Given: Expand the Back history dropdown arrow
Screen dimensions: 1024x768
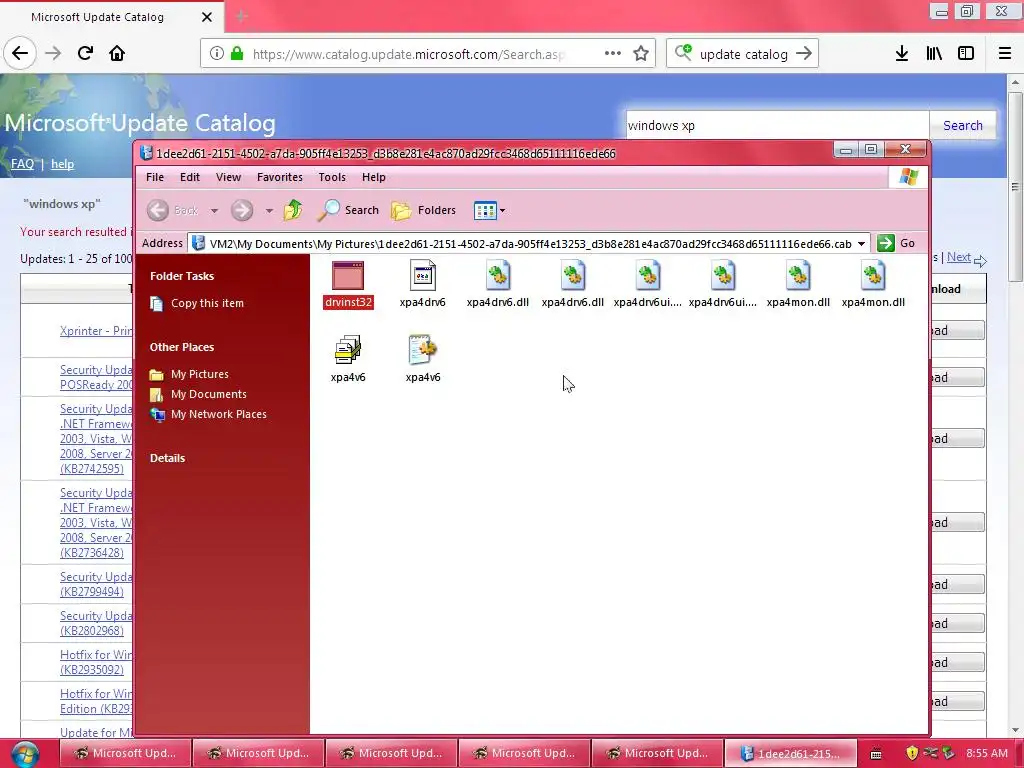Looking at the screenshot, I should pos(214,211).
